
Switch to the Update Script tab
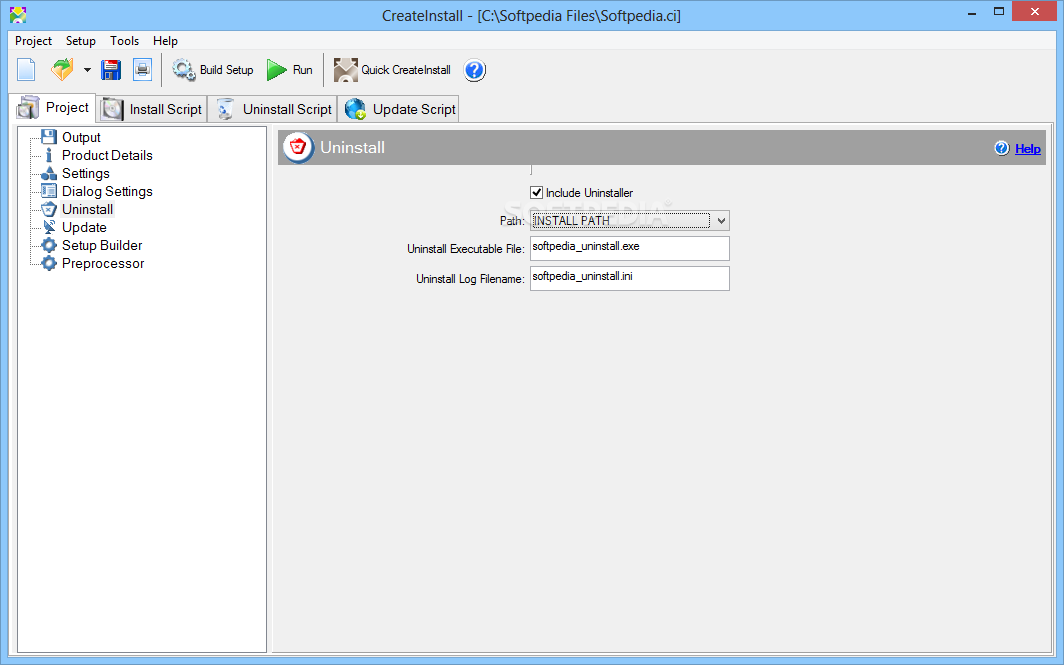pyautogui.click(x=399, y=109)
